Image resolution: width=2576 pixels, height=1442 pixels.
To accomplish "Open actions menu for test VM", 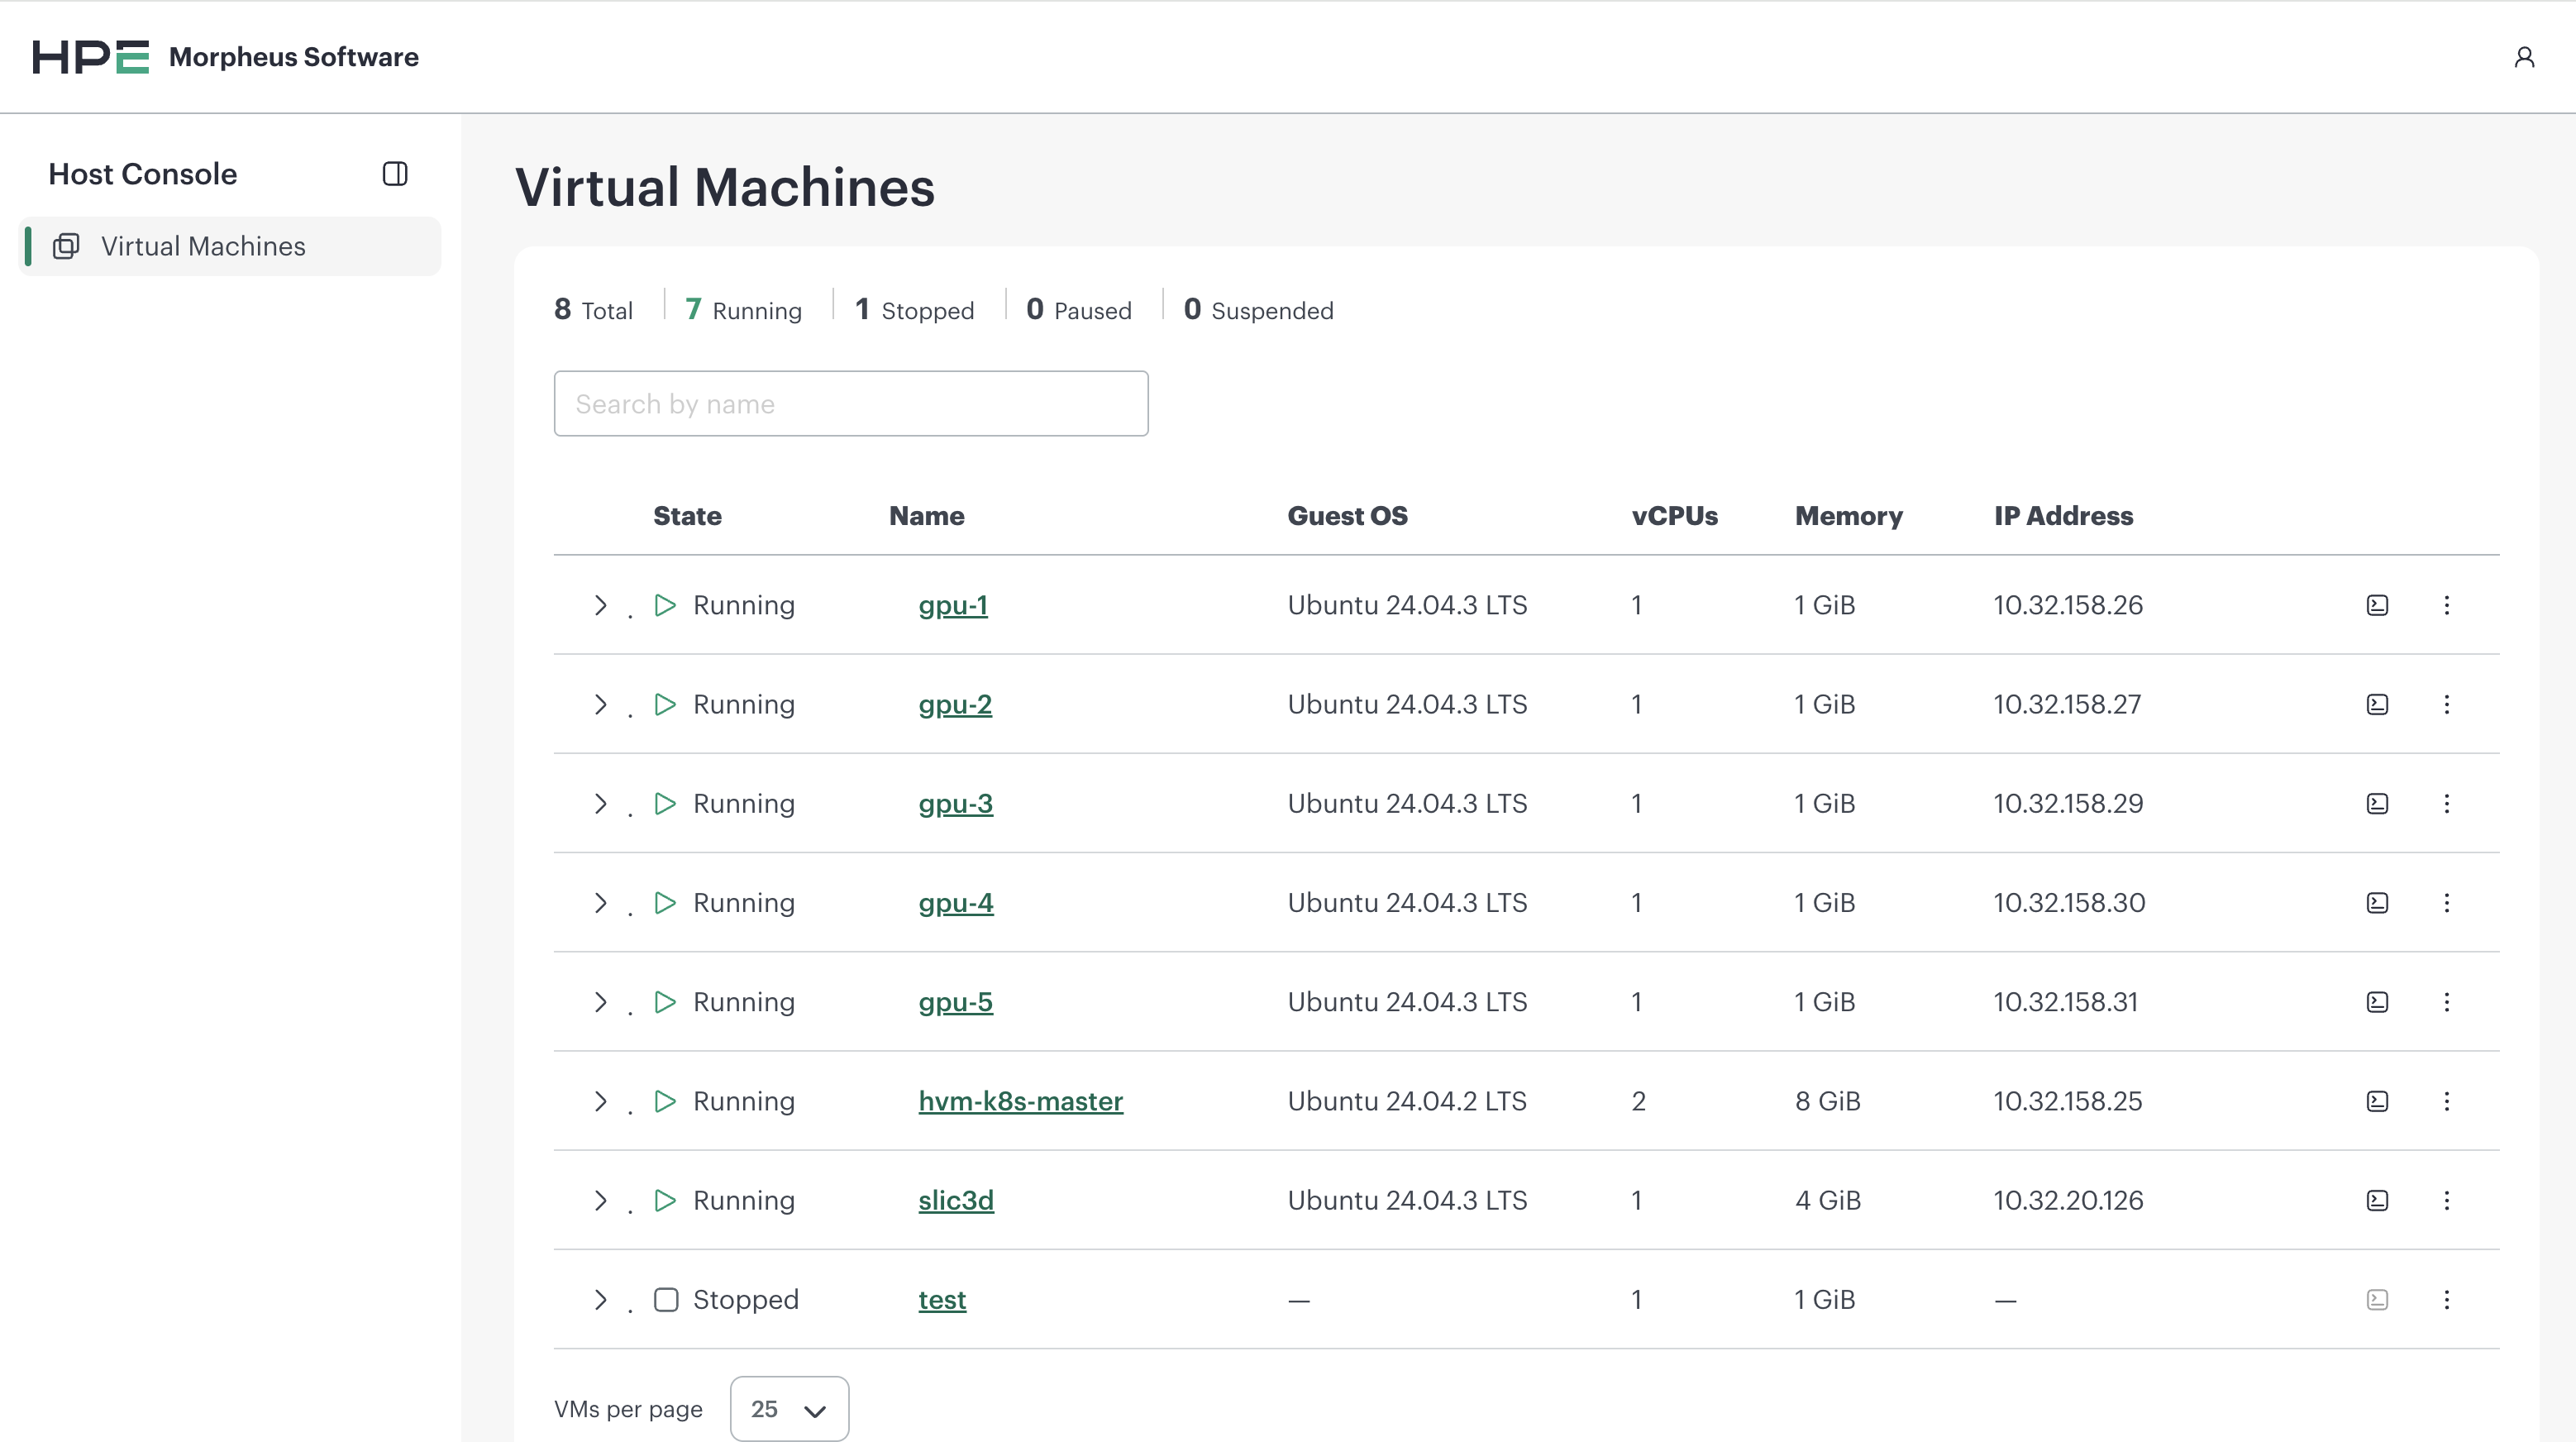I will 2446,1299.
